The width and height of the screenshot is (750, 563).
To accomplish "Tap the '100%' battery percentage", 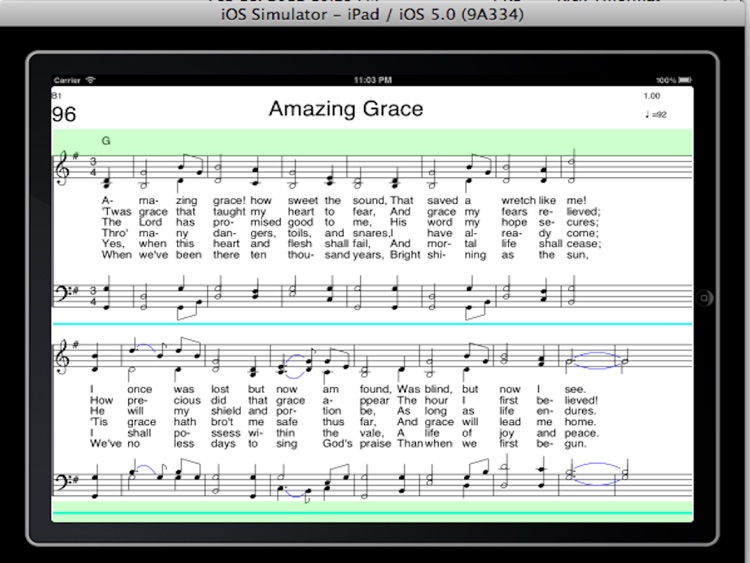I will [666, 80].
